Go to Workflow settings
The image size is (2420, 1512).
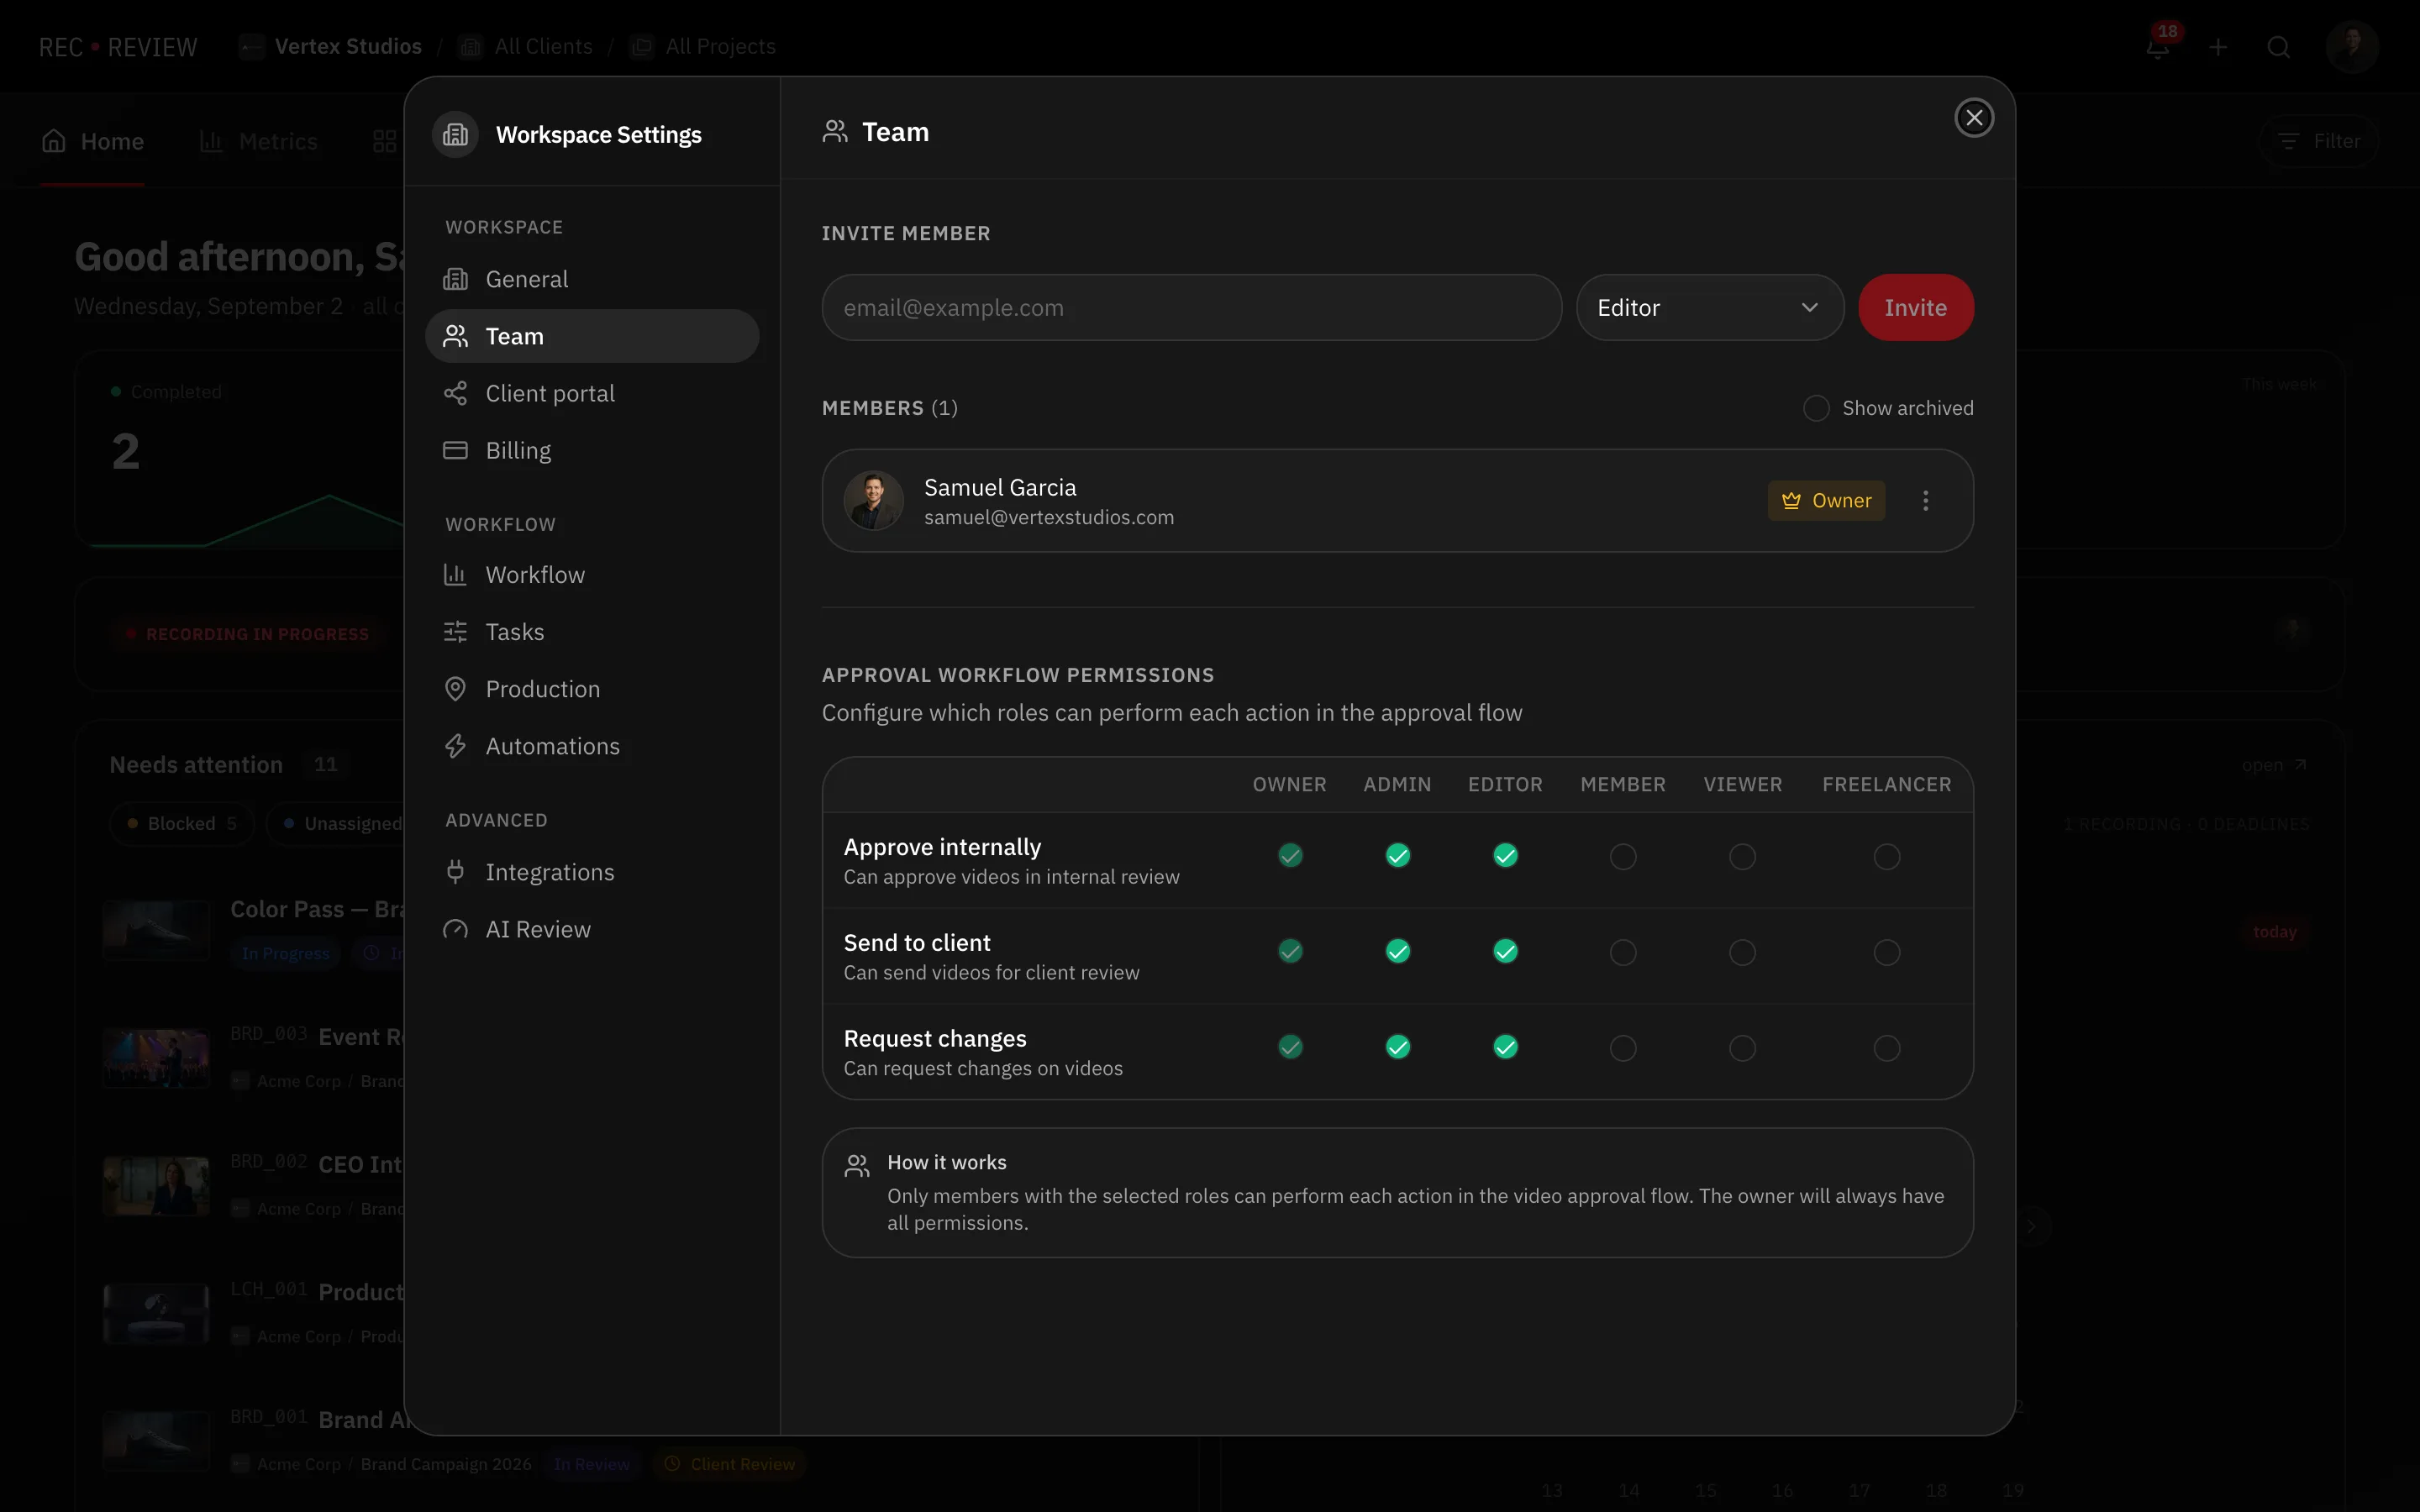[592, 575]
